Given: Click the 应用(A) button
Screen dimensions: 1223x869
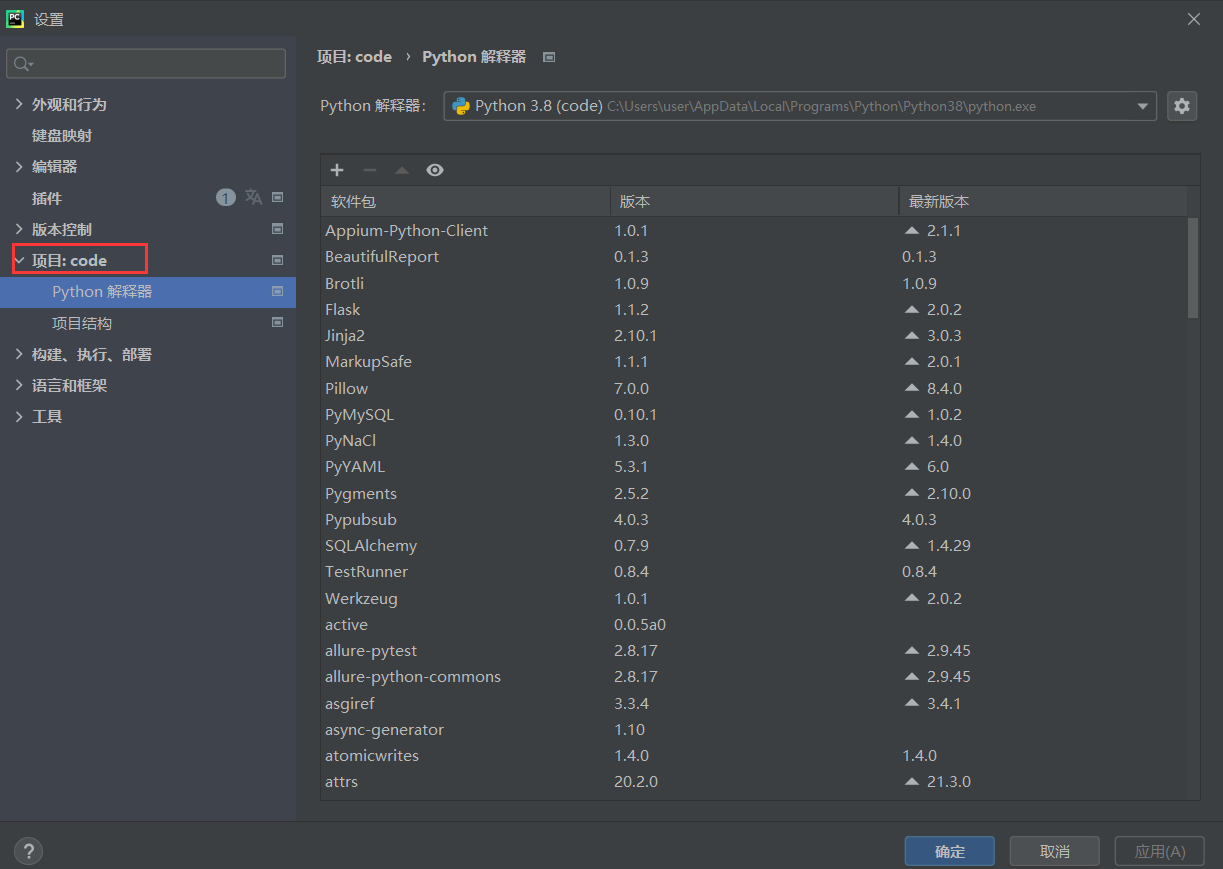Looking at the screenshot, I should [1160, 851].
